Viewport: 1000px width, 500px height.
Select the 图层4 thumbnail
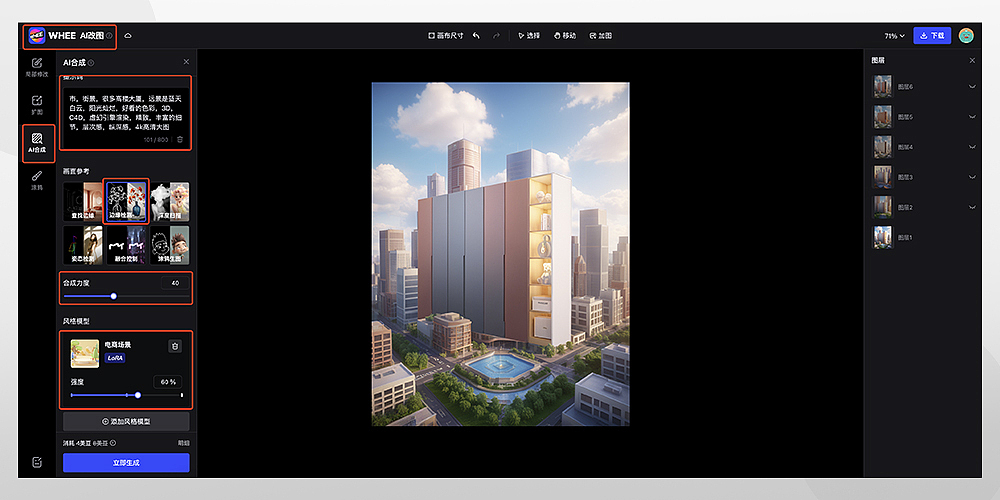883,147
